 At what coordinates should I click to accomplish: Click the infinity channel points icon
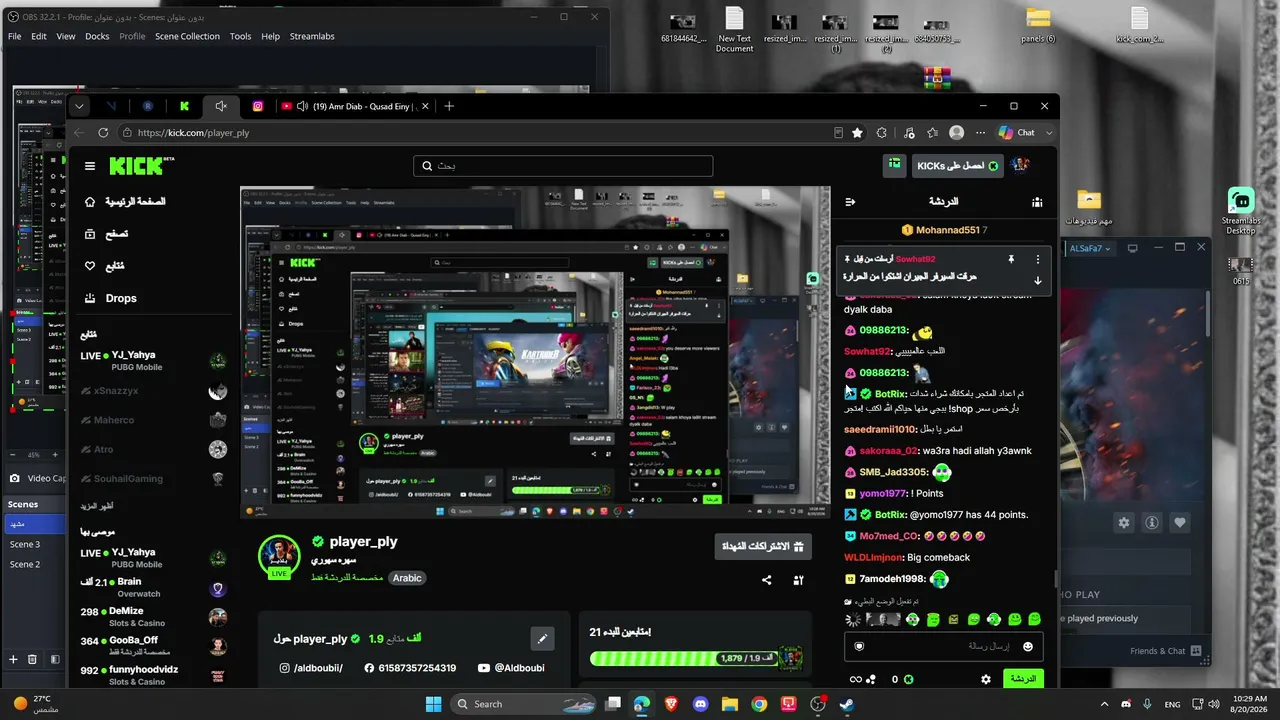click(x=855, y=679)
